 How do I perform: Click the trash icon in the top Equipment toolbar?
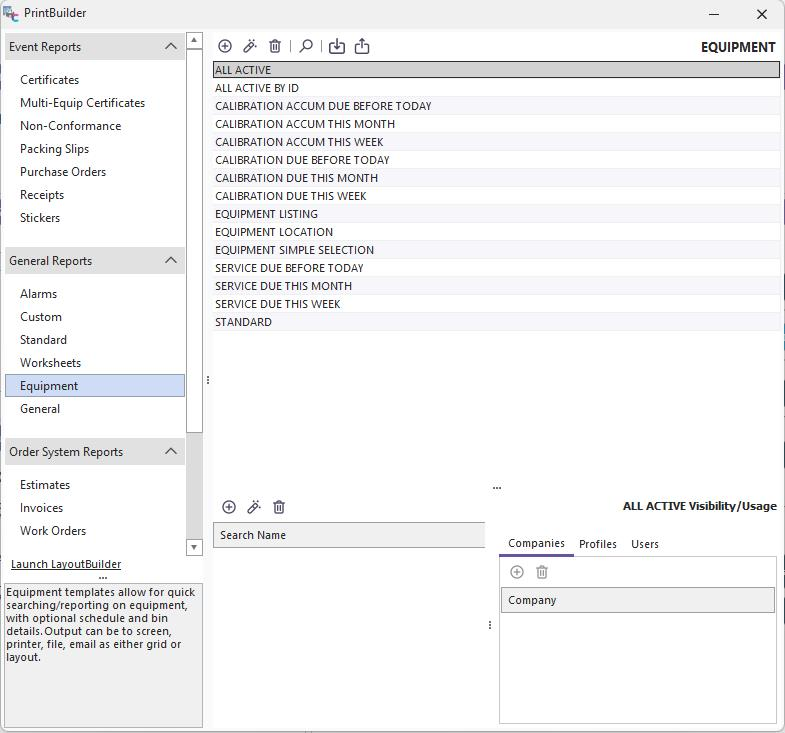275,46
